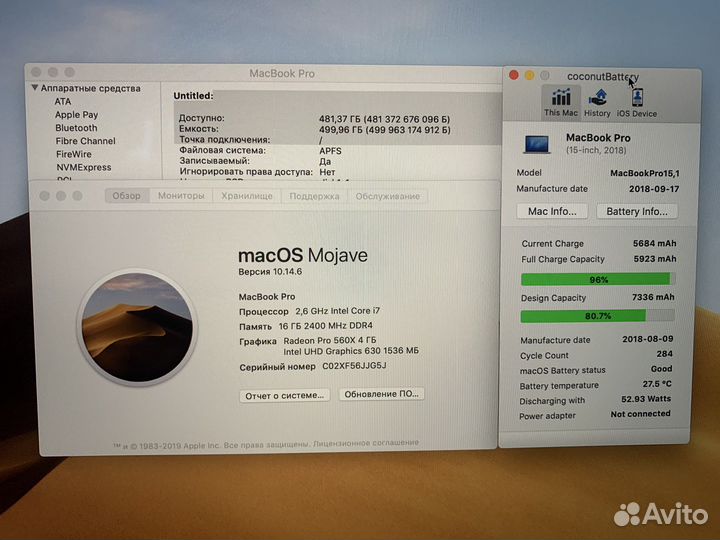Select Fibre Channel in the hardware sidebar
This screenshot has height=540, width=720.
(85, 141)
